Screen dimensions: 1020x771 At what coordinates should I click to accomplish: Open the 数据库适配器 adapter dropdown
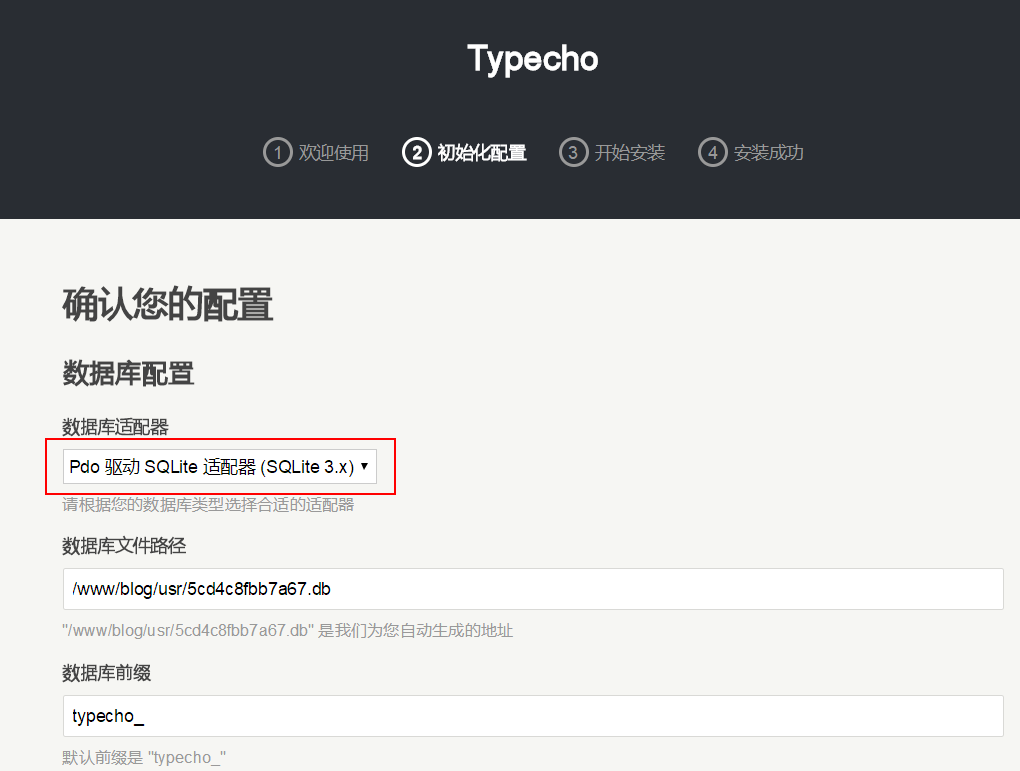tap(220, 467)
